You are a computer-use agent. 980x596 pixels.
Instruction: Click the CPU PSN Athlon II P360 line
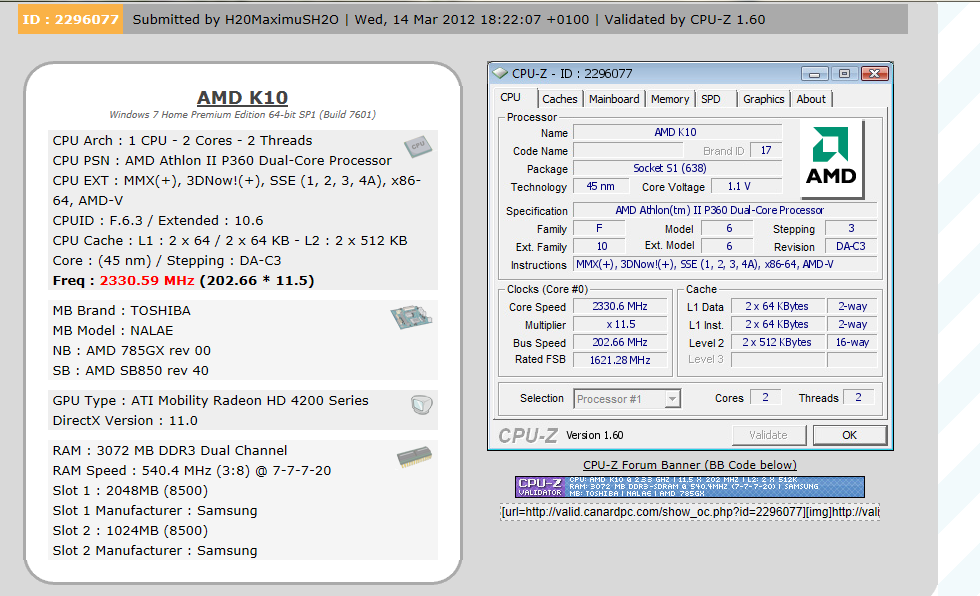(x=222, y=161)
